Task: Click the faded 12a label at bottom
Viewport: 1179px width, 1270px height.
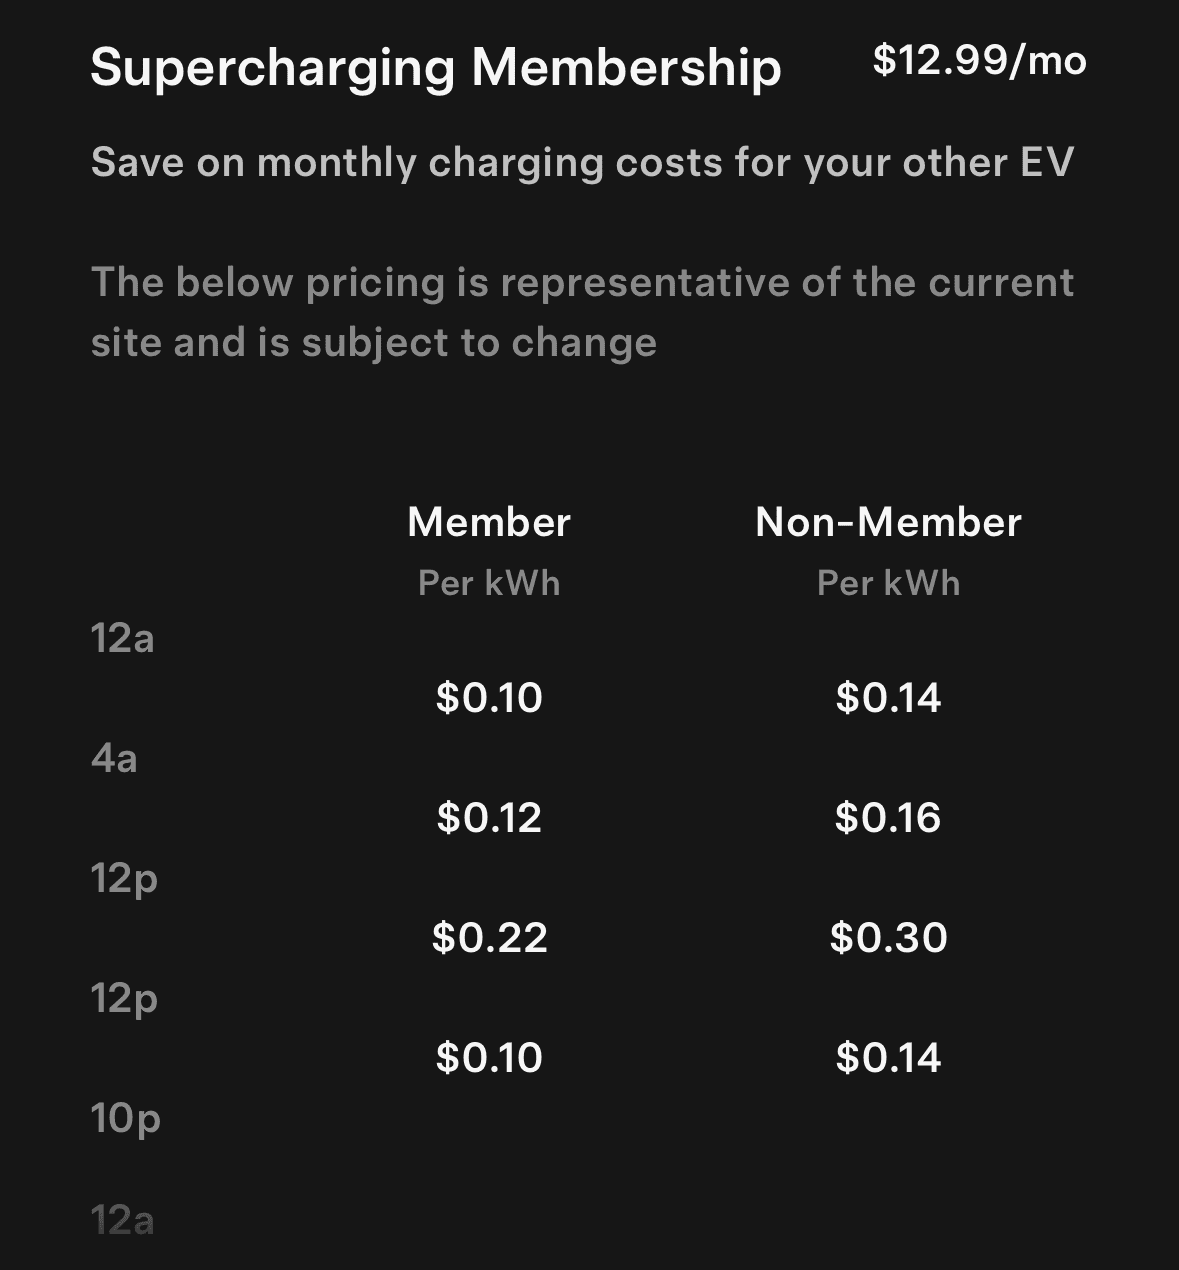Action: [x=122, y=1220]
